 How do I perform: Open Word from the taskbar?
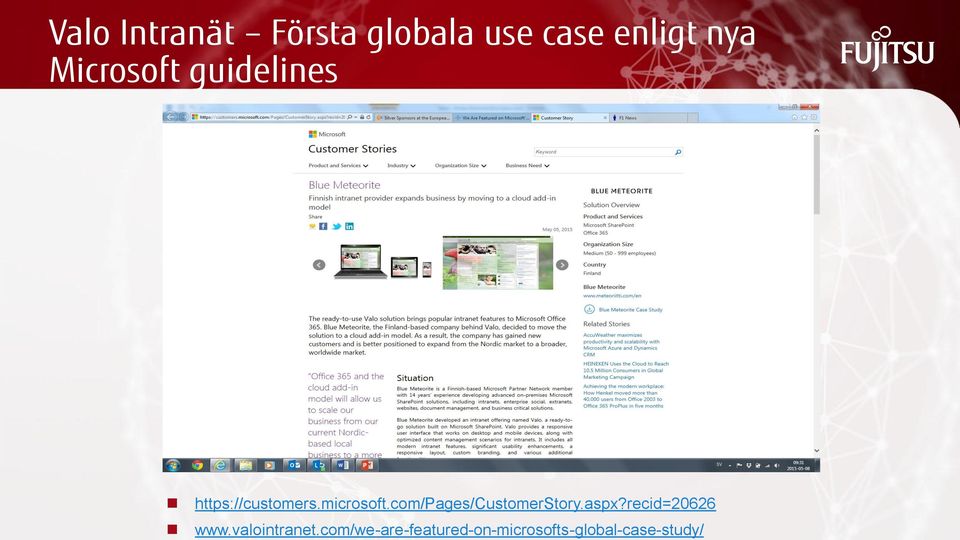(343, 465)
